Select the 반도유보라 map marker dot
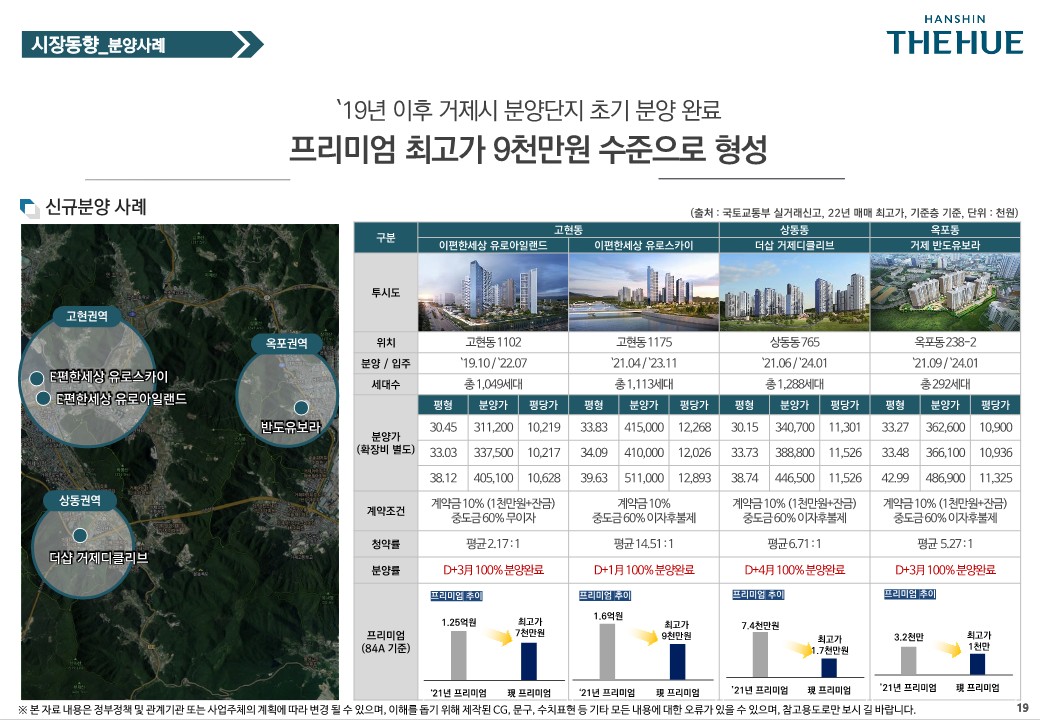 [x=301, y=407]
